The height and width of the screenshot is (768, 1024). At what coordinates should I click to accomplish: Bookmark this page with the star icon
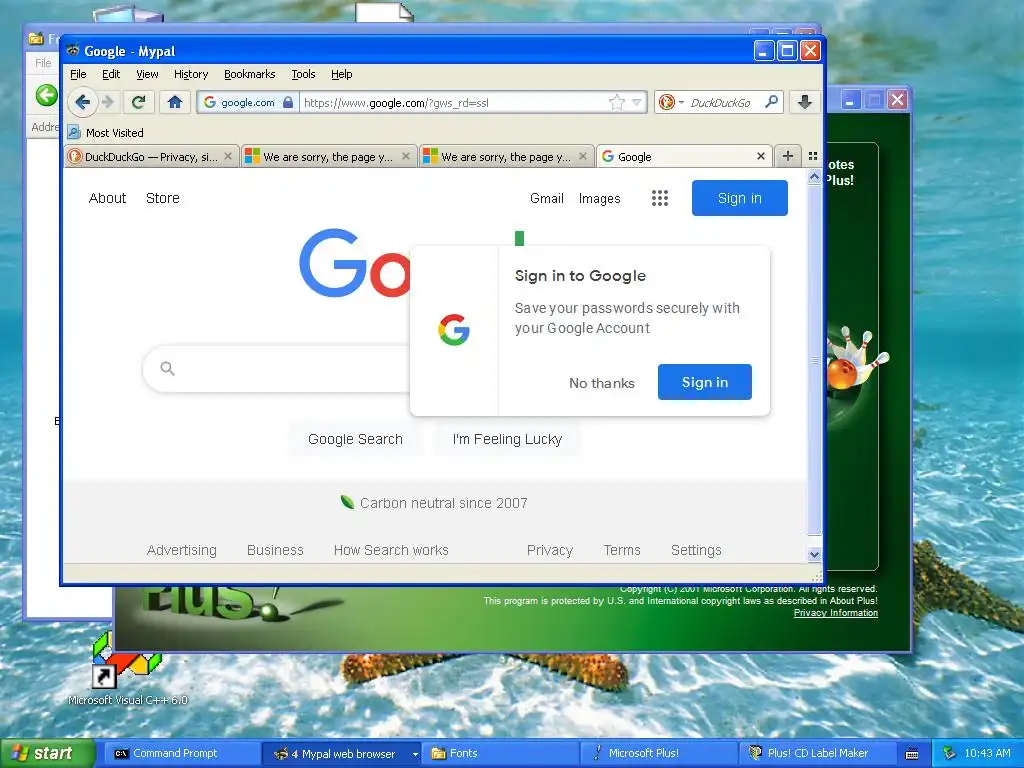coord(616,103)
